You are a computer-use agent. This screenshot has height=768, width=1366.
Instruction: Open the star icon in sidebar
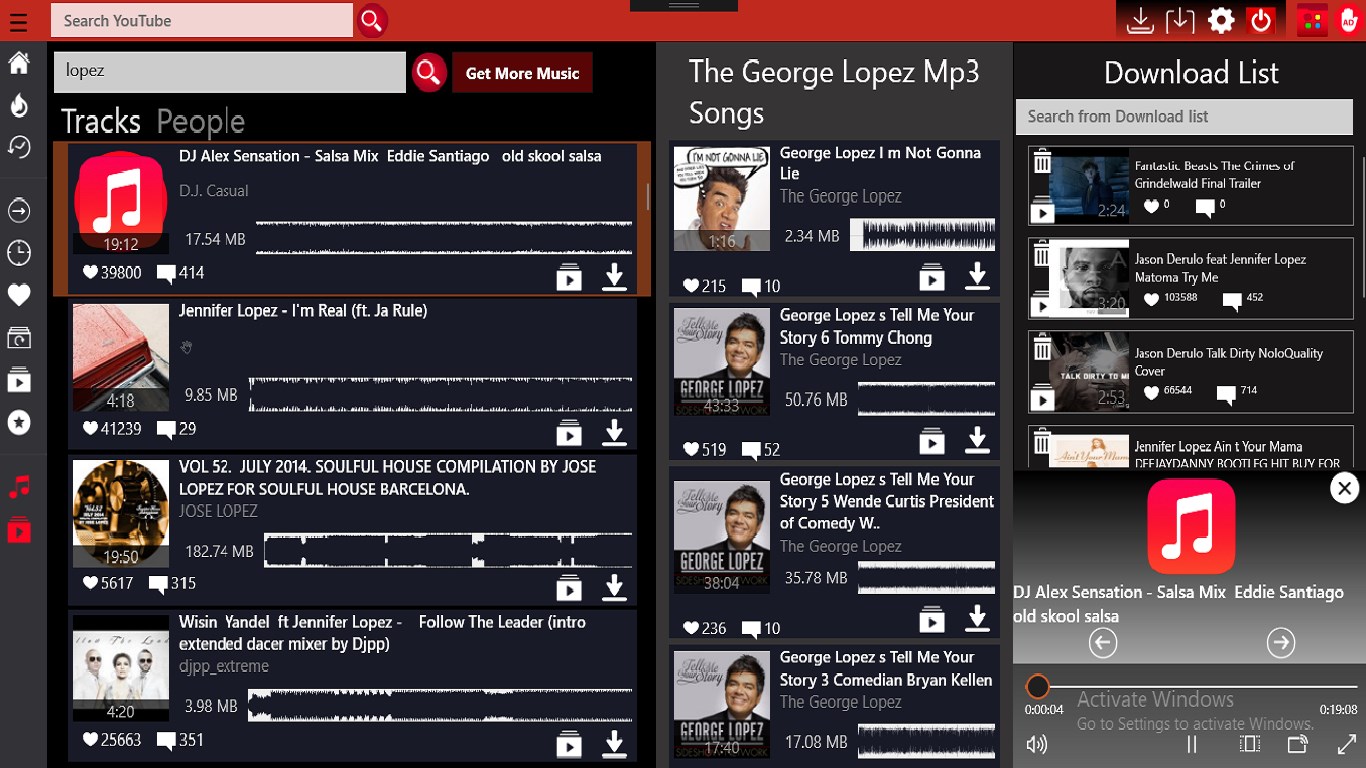pos(18,423)
